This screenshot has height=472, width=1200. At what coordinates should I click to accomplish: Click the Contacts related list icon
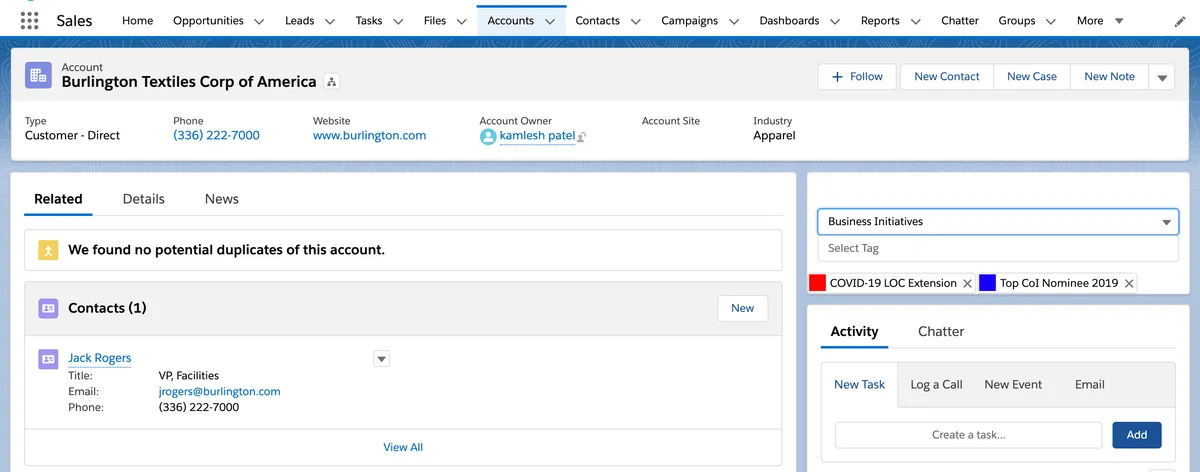coord(48,308)
